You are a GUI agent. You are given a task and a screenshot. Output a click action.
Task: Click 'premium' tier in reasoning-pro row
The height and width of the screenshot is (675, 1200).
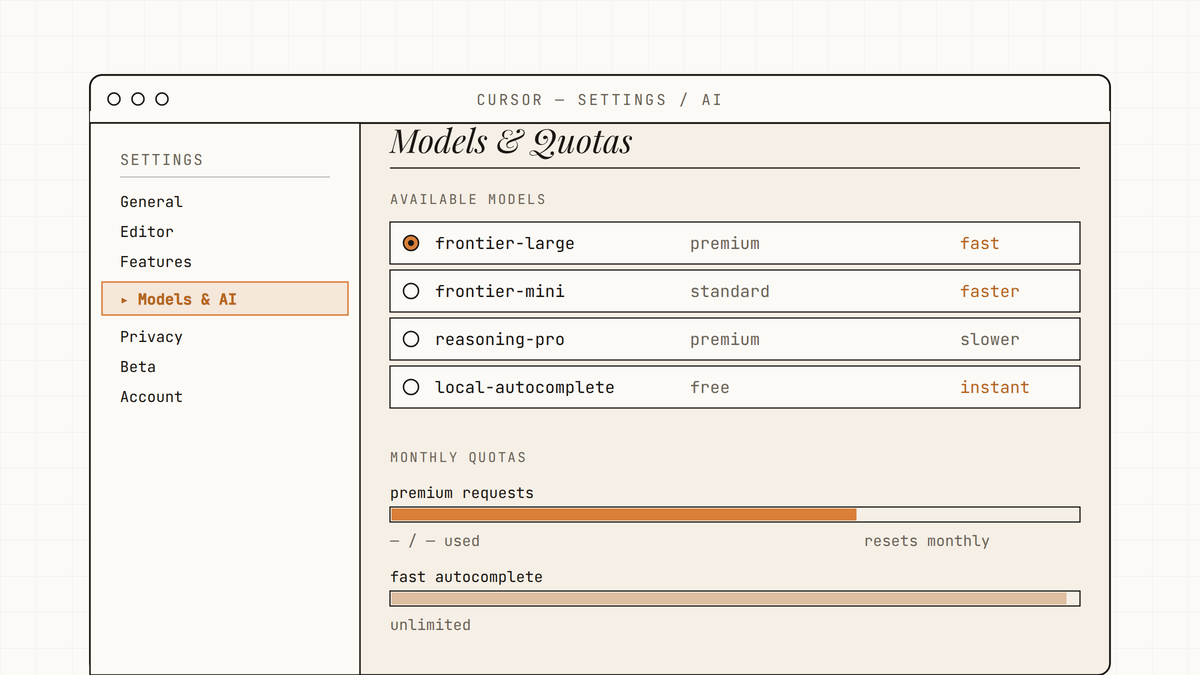(725, 339)
